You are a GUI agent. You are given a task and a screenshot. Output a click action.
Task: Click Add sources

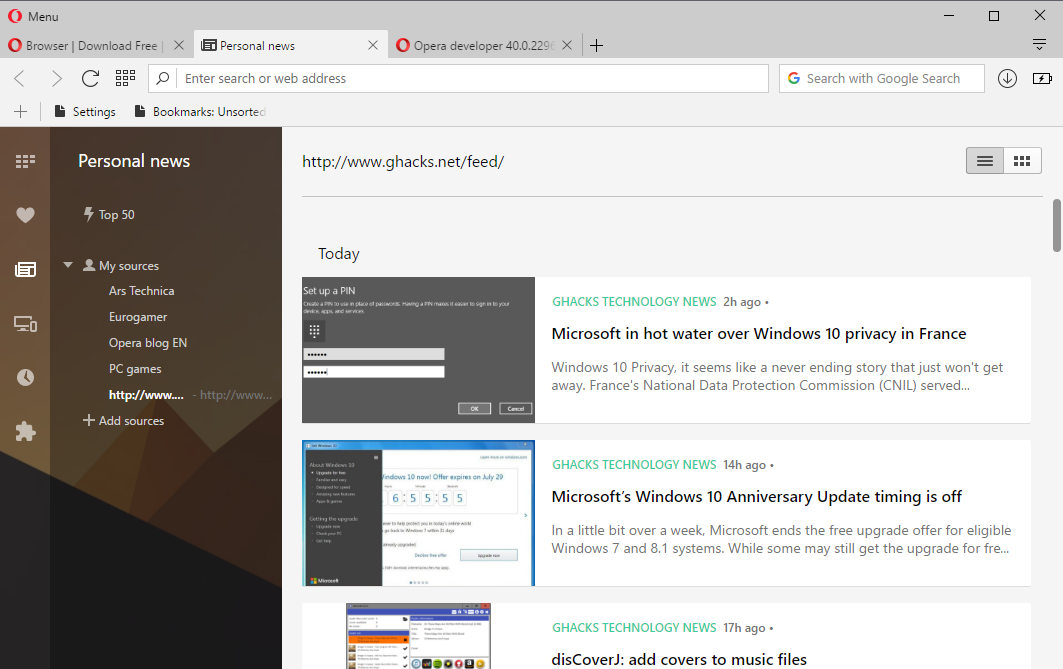[123, 421]
